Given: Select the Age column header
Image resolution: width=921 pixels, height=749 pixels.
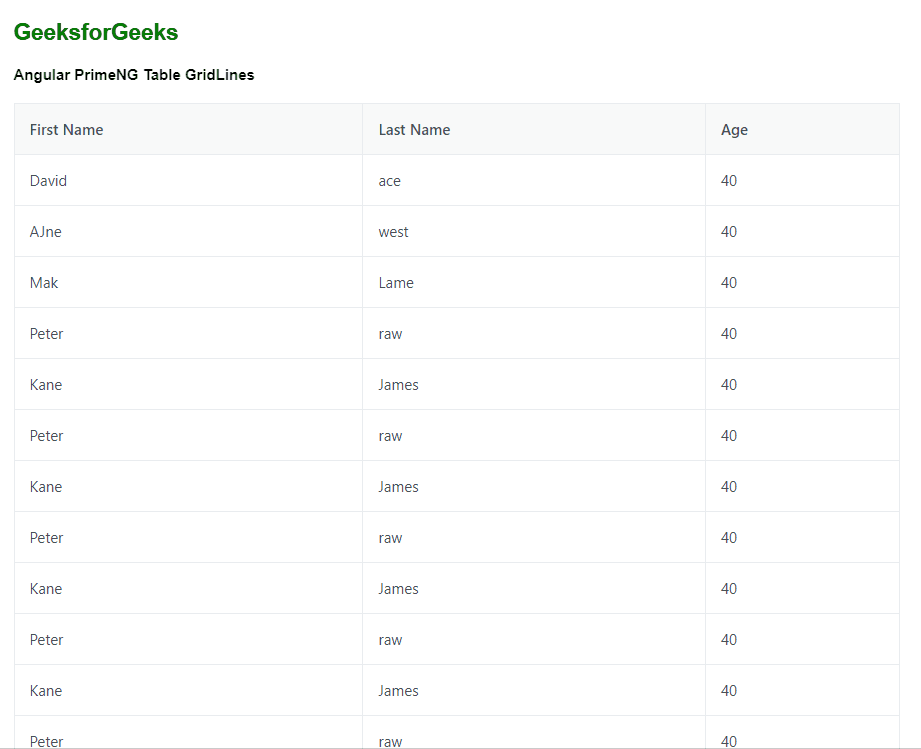Looking at the screenshot, I should (x=733, y=129).
